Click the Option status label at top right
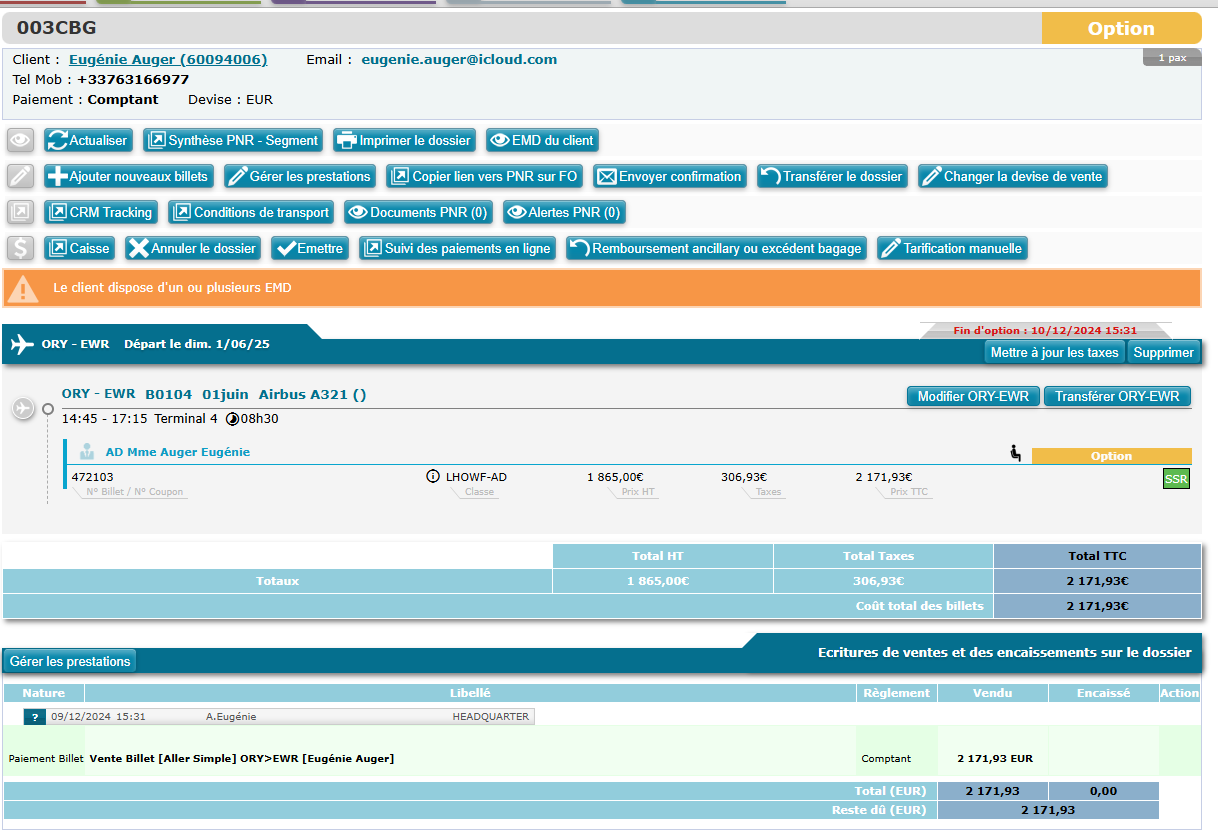This screenshot has height=834, width=1218. coord(1121,29)
